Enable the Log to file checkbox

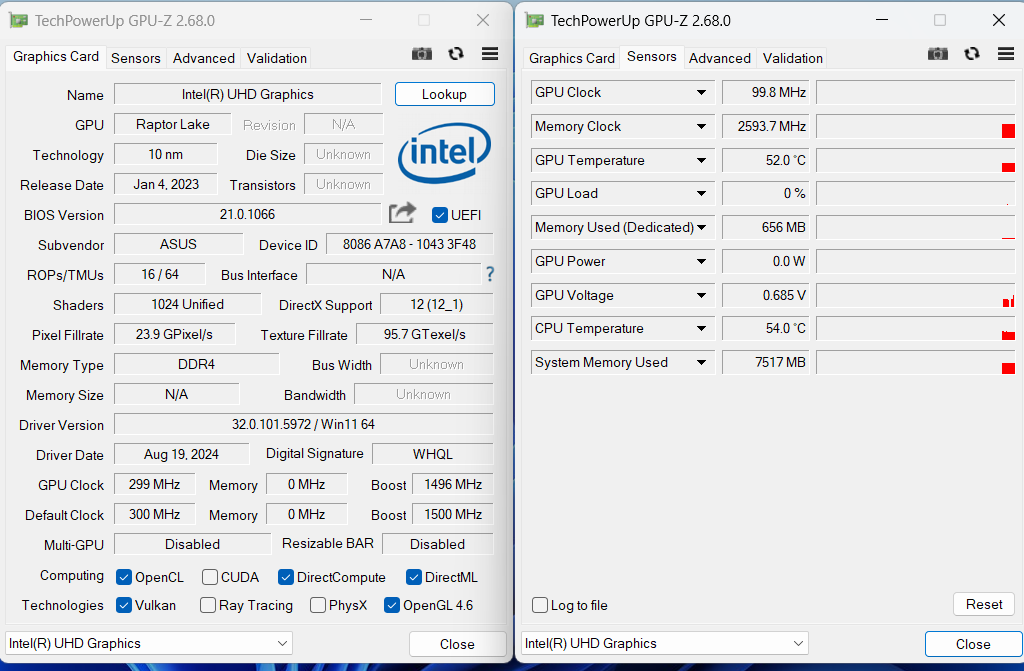[540, 605]
